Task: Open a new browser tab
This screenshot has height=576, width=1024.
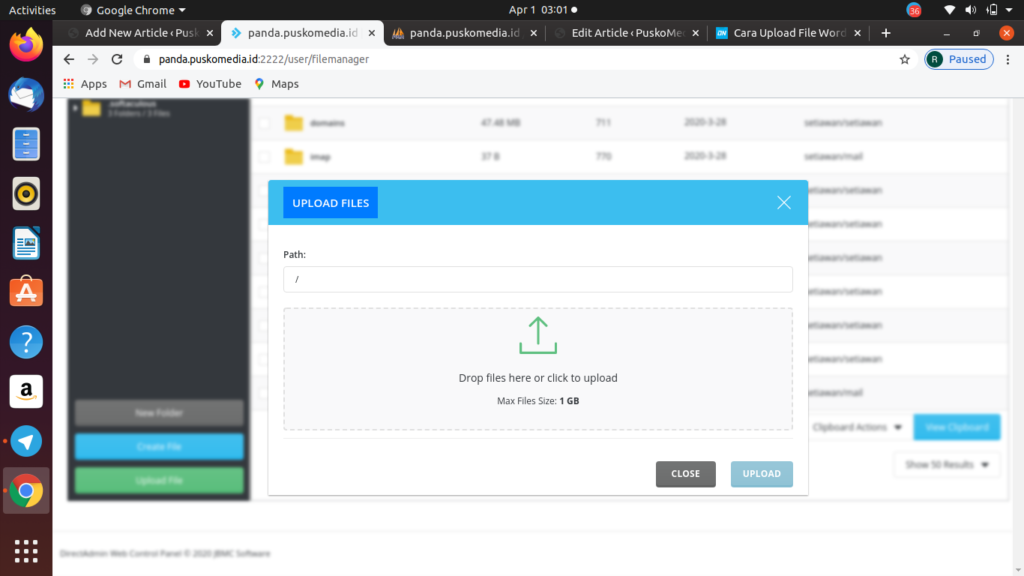Action: click(x=886, y=33)
